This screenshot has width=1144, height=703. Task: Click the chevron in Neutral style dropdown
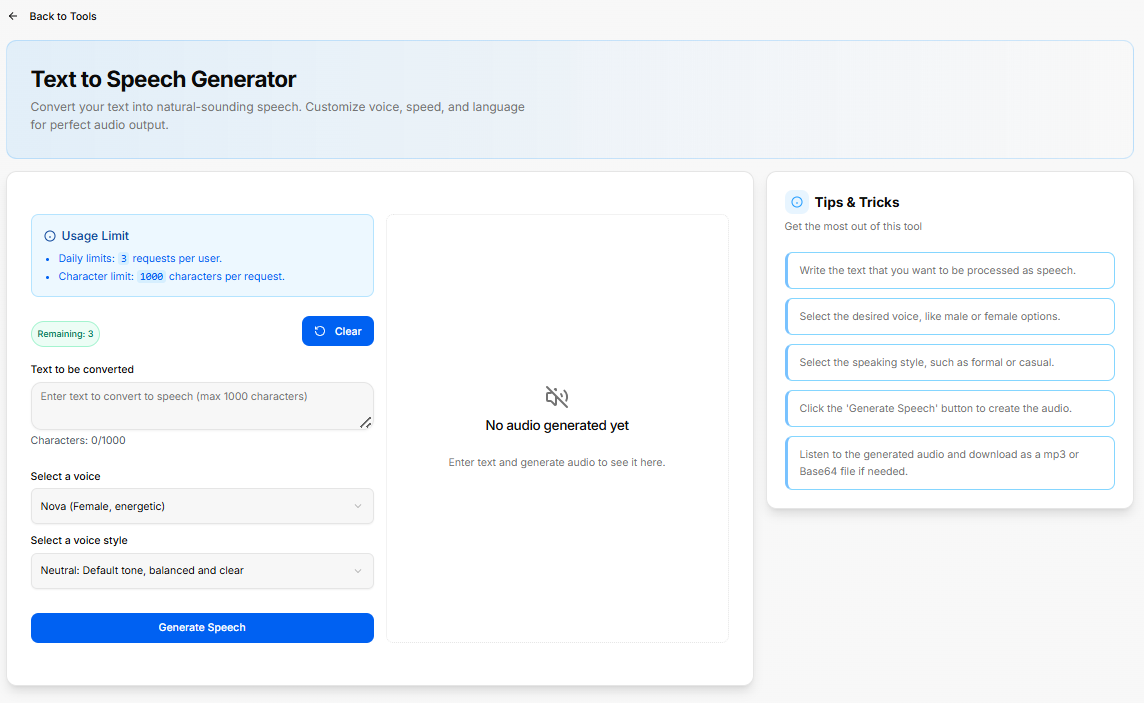pos(358,571)
